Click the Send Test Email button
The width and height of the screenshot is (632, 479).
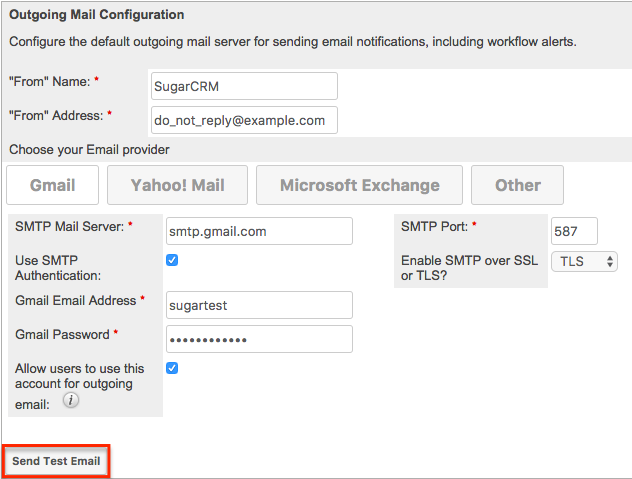click(56, 461)
